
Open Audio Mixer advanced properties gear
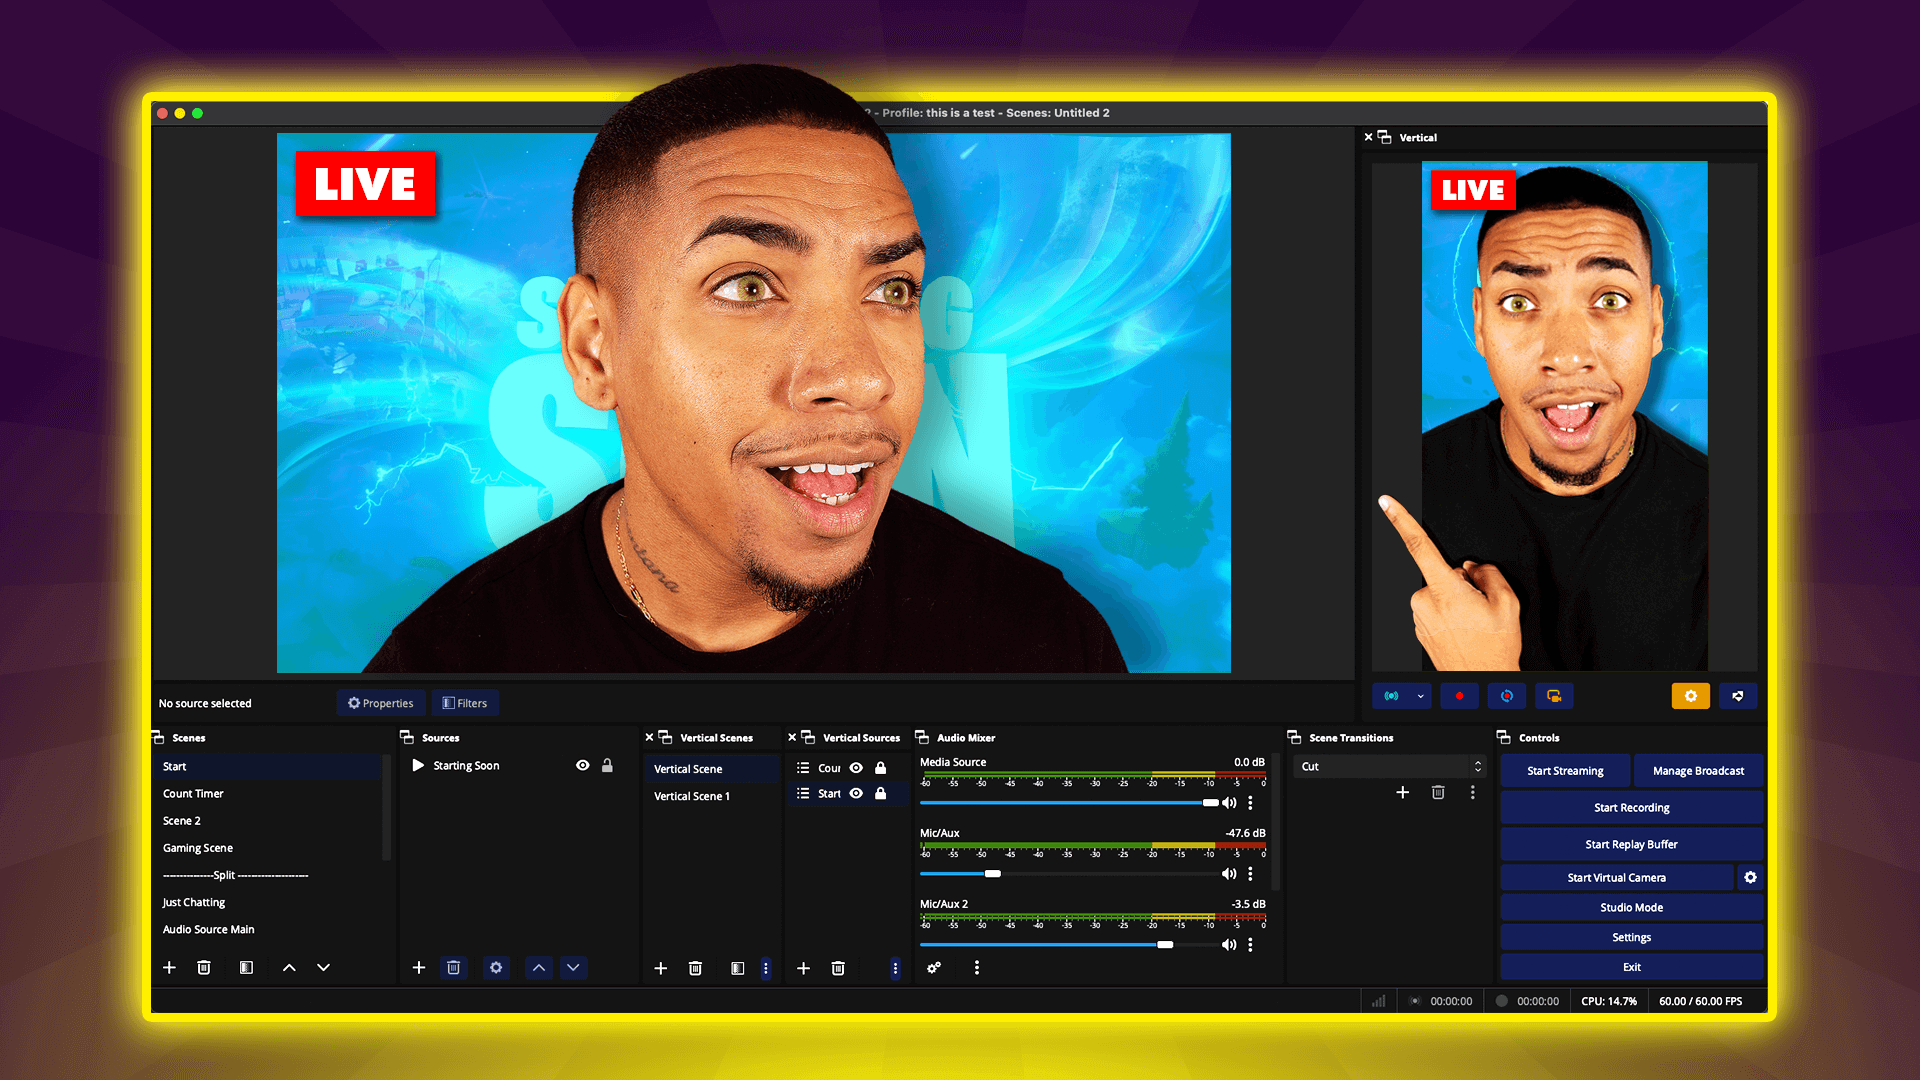934,968
